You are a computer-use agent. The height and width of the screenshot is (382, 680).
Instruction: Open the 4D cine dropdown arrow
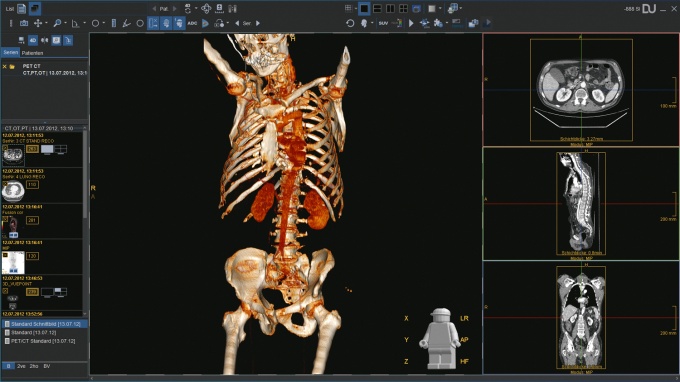[196, 8]
